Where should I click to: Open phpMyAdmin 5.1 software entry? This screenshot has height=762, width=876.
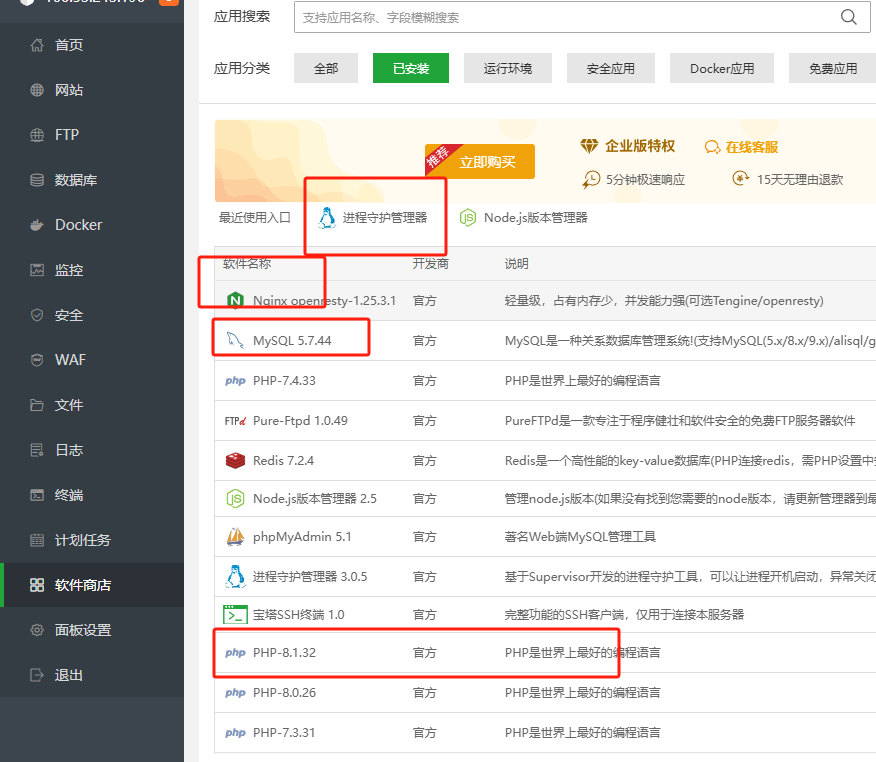pos(302,536)
